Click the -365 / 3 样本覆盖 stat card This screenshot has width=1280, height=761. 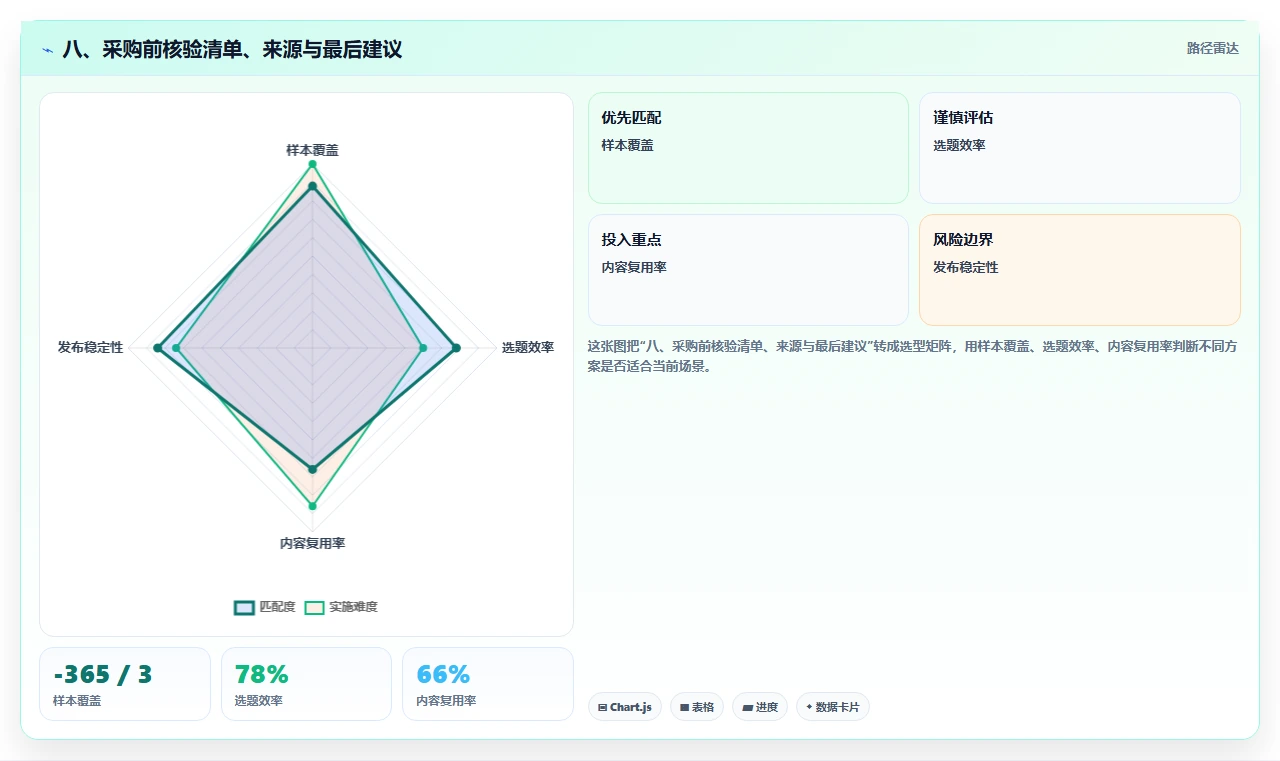[125, 684]
